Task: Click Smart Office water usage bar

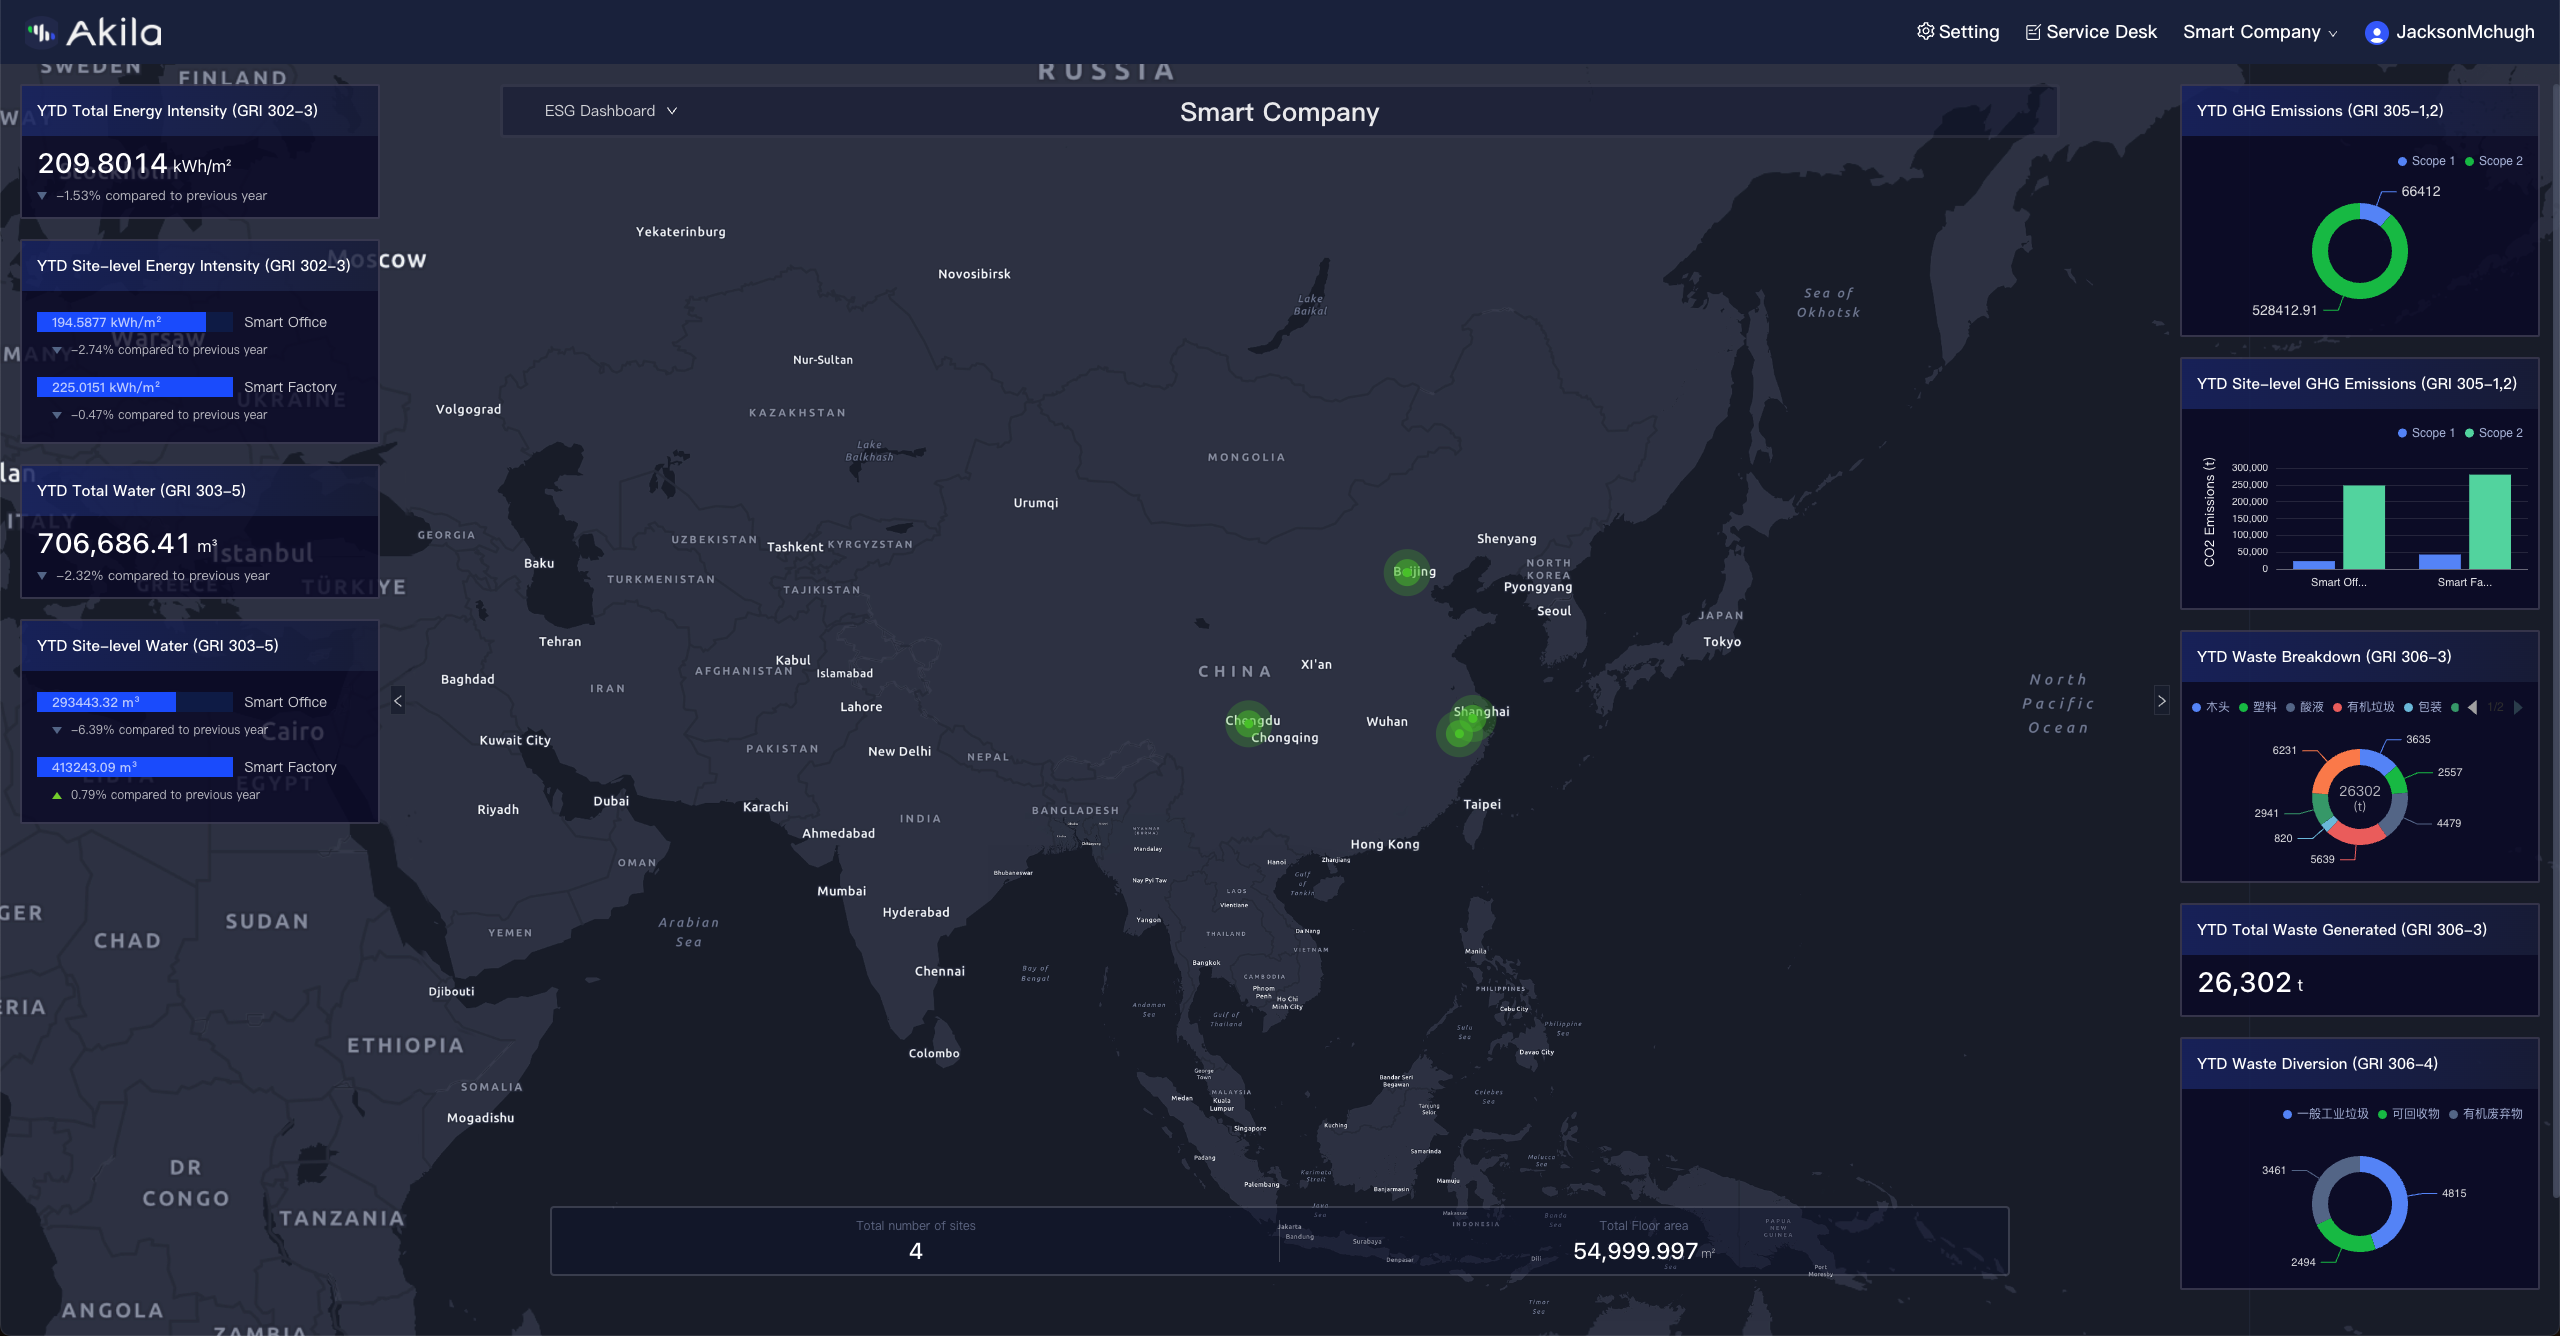Action: click(106, 702)
